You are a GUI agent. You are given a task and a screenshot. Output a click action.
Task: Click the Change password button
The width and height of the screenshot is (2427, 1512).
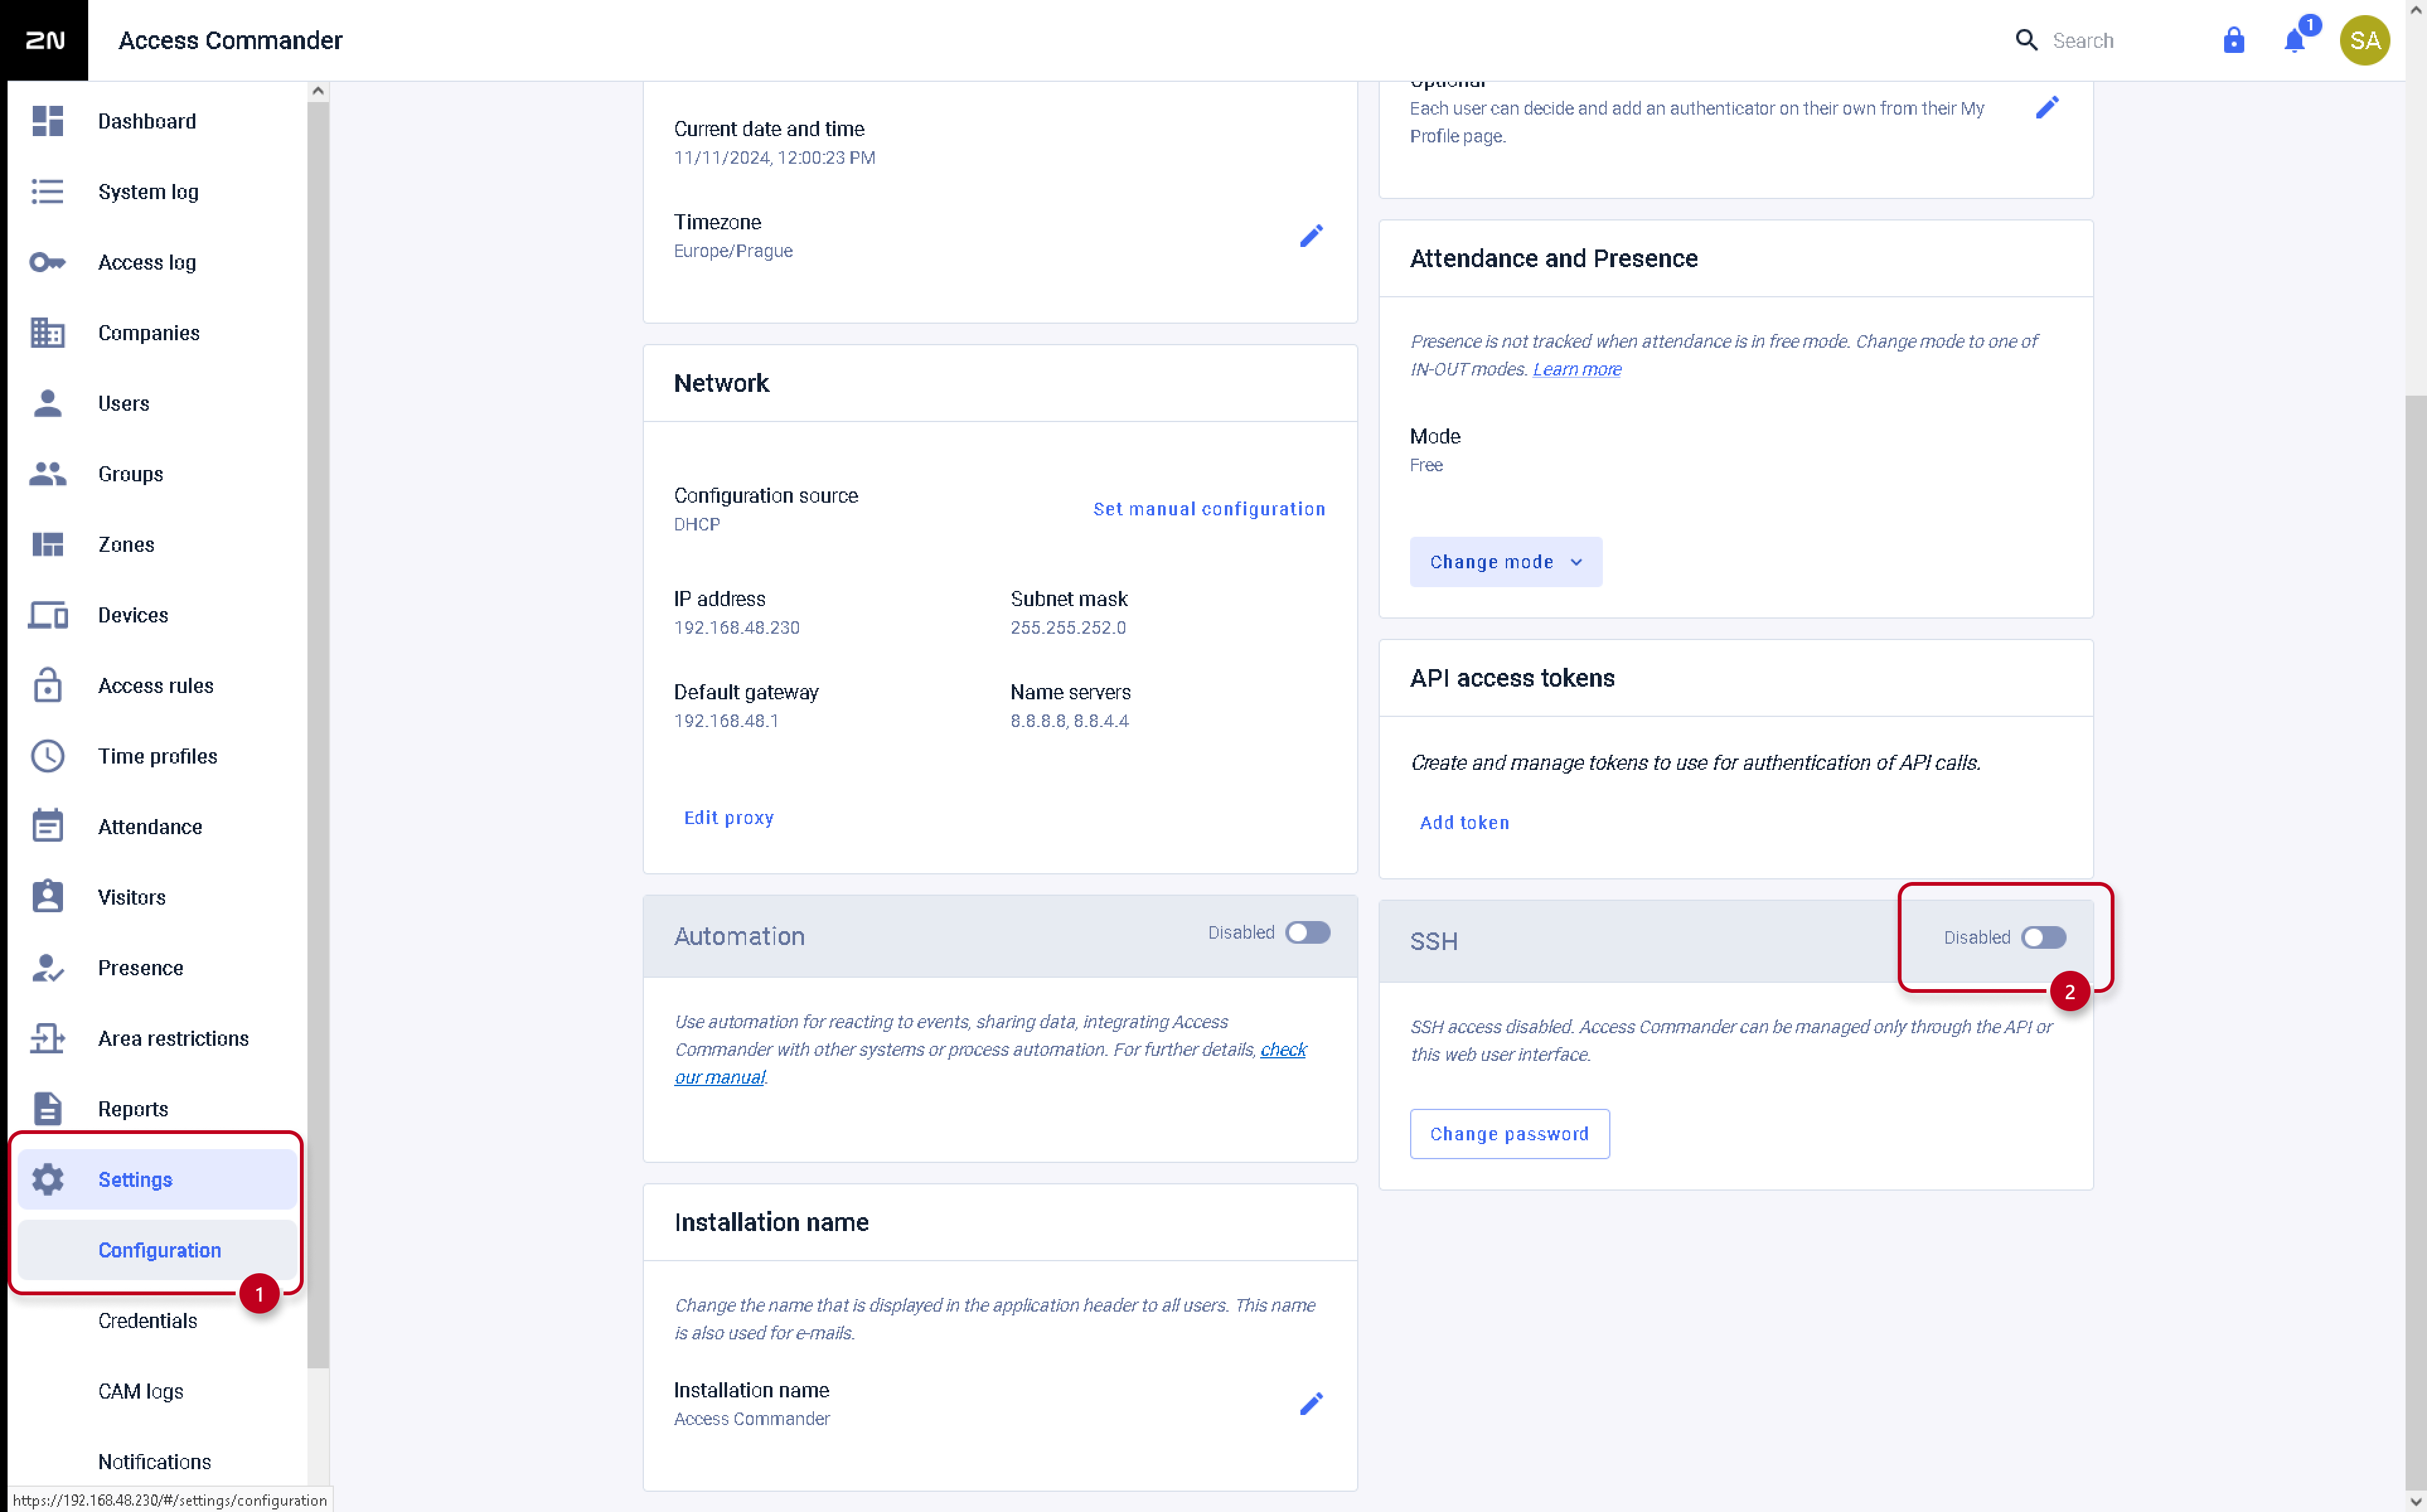tap(1509, 1134)
